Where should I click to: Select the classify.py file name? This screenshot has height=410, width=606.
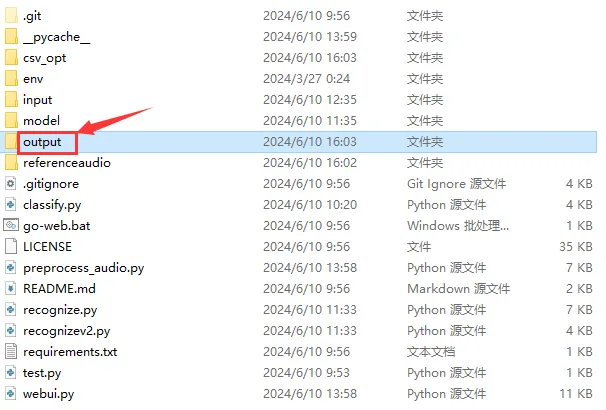[52, 205]
